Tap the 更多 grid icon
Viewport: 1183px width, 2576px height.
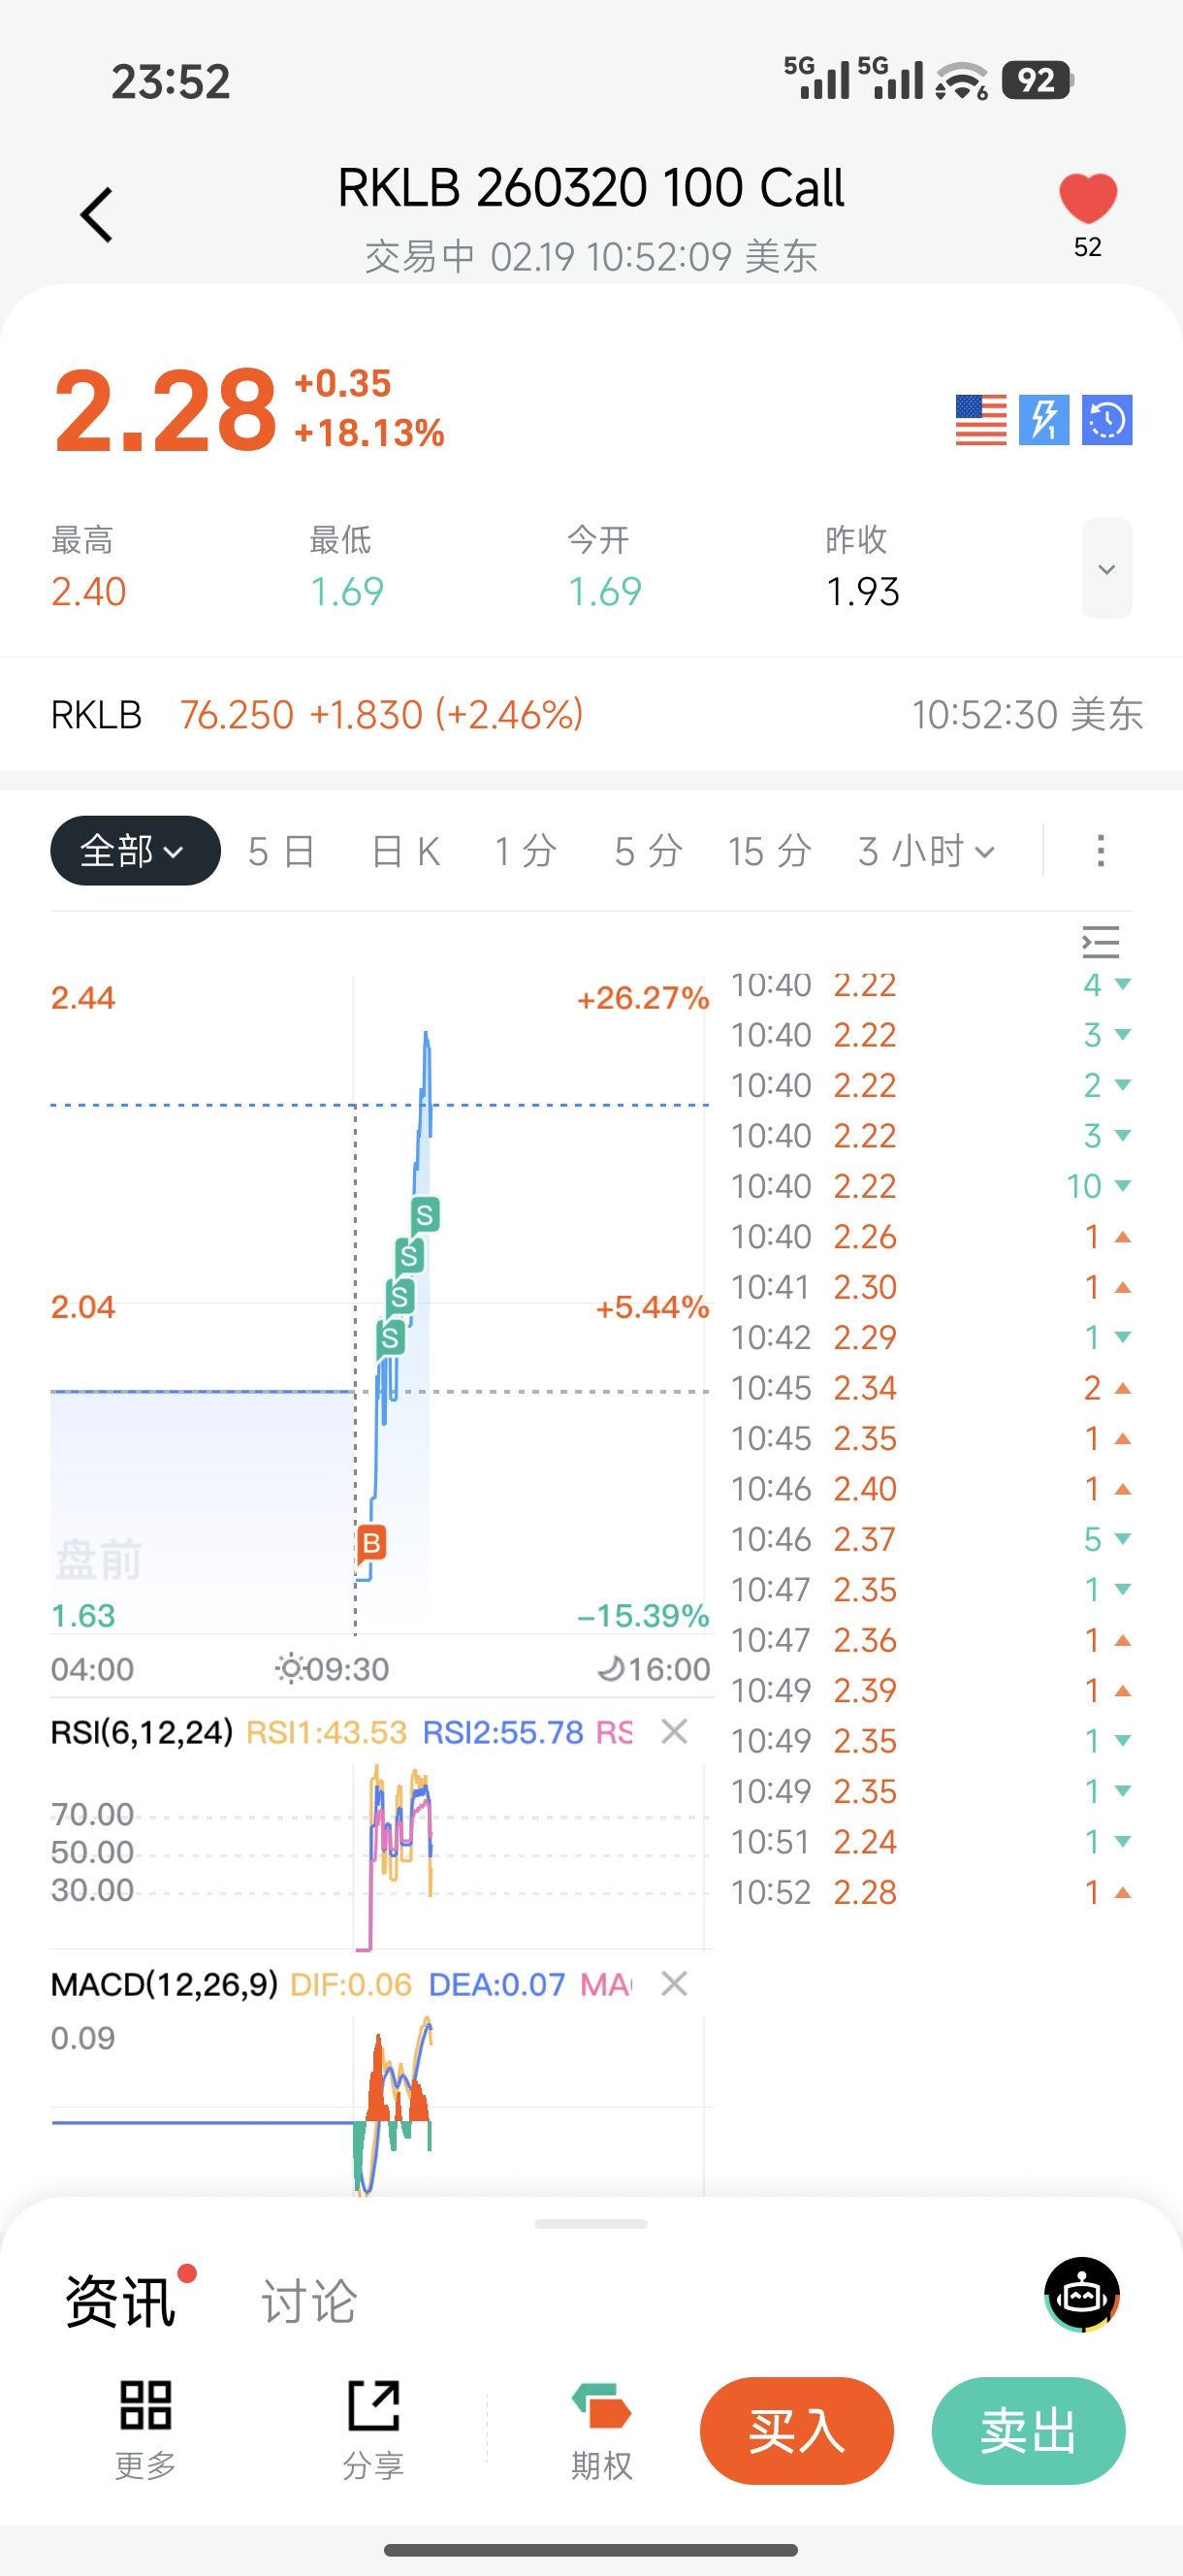click(146, 2407)
